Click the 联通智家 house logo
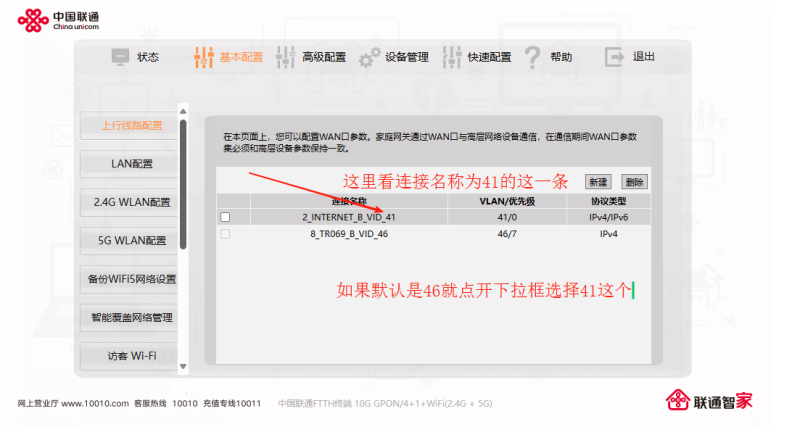 coord(709,401)
